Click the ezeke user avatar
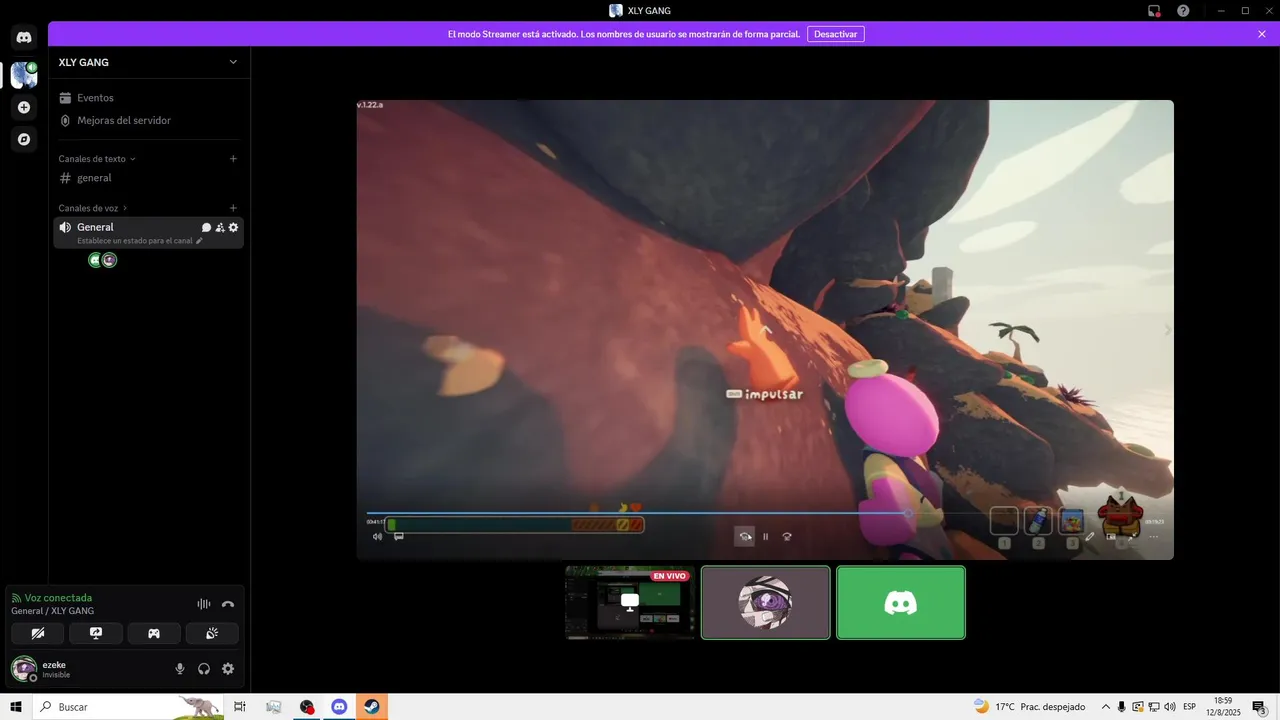 point(24,669)
